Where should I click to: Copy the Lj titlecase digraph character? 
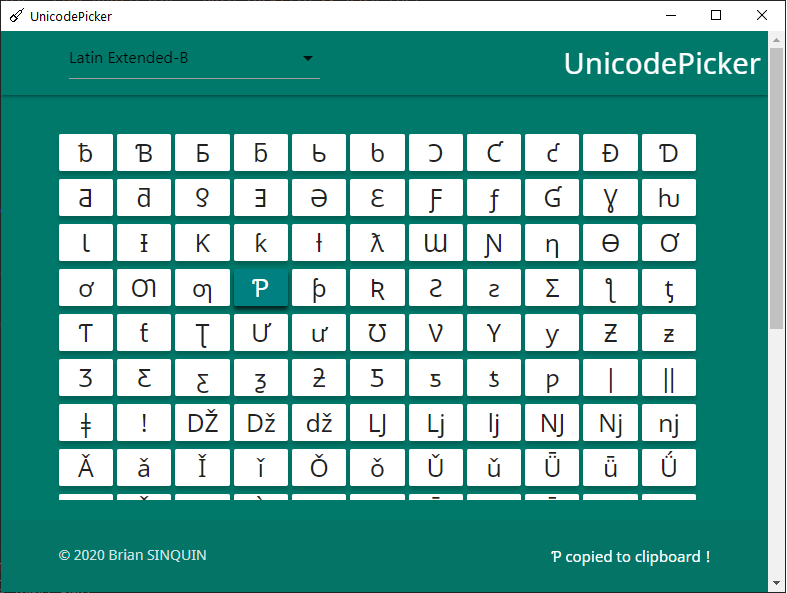pos(436,423)
